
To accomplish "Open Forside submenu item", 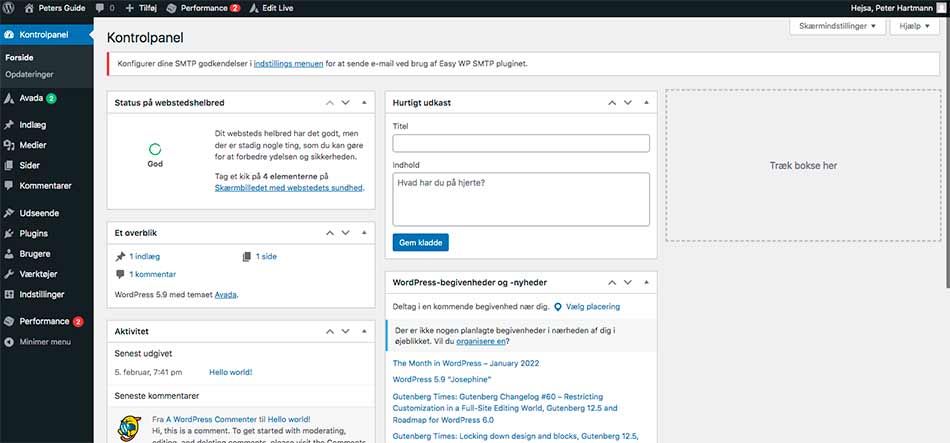I will (x=19, y=58).
